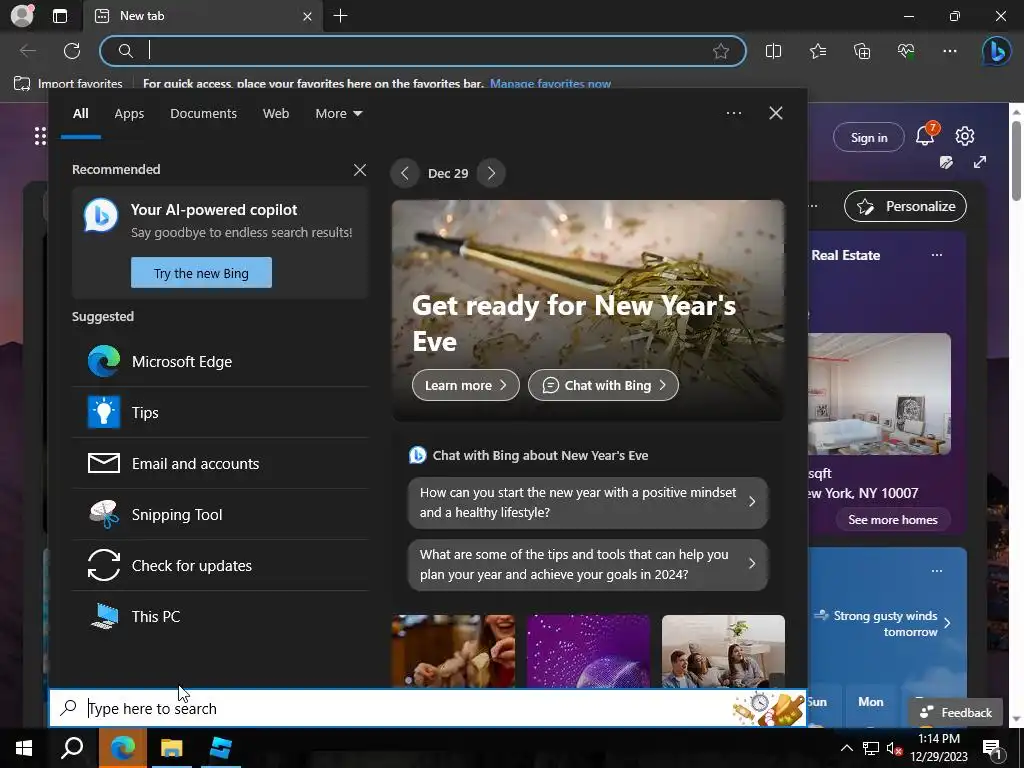
Task: Show hidden tray icons chevron
Action: (846, 748)
